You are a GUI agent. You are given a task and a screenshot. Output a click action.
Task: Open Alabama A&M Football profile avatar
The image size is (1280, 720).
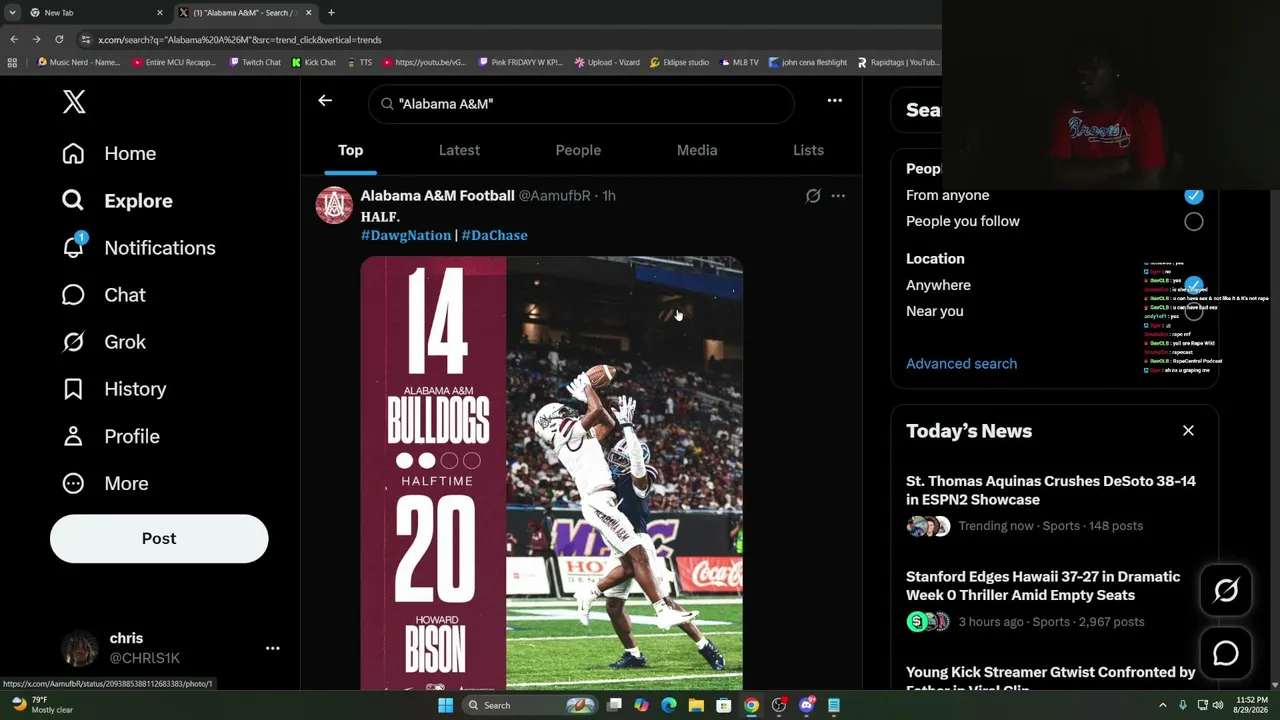(x=334, y=204)
